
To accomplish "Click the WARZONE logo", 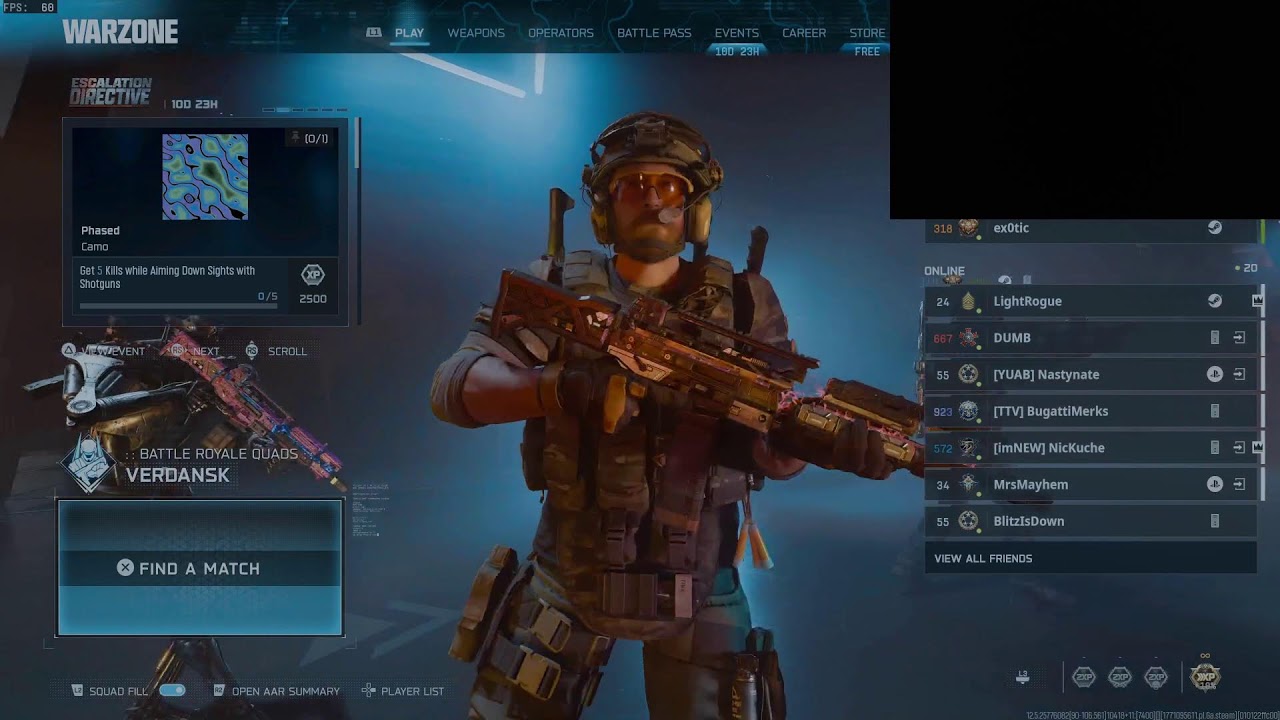I will tap(120, 32).
